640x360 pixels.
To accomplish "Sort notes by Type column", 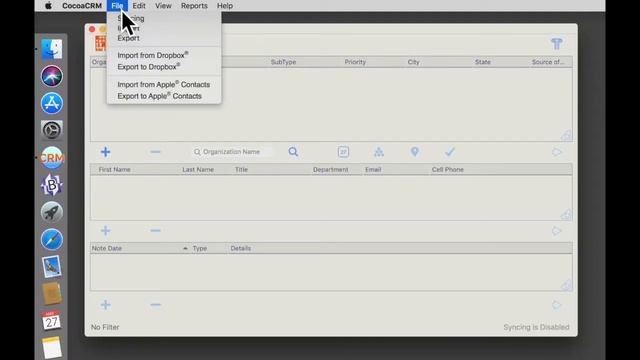I will click(x=200, y=248).
